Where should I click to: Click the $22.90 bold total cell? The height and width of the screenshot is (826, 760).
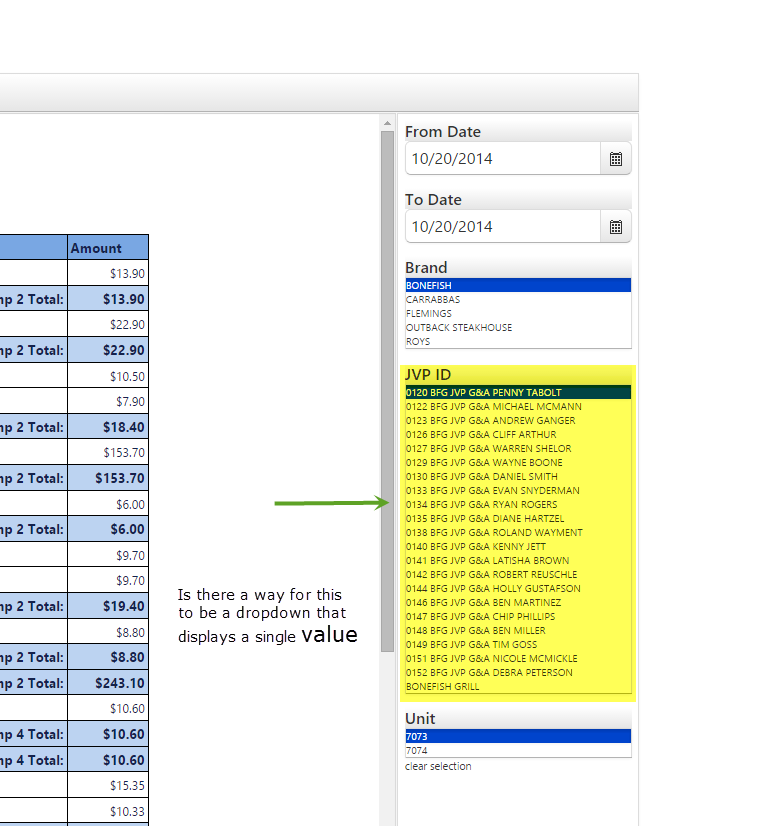[108, 350]
